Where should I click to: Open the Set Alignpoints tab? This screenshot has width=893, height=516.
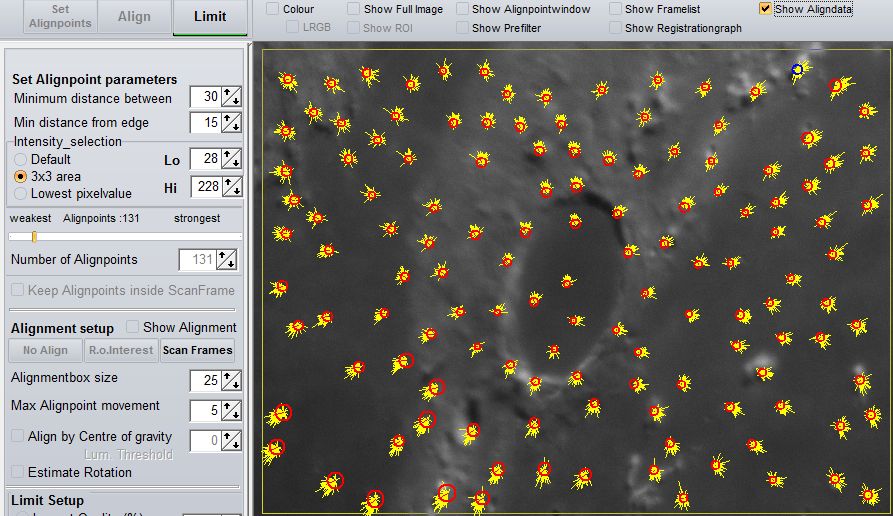pos(60,16)
